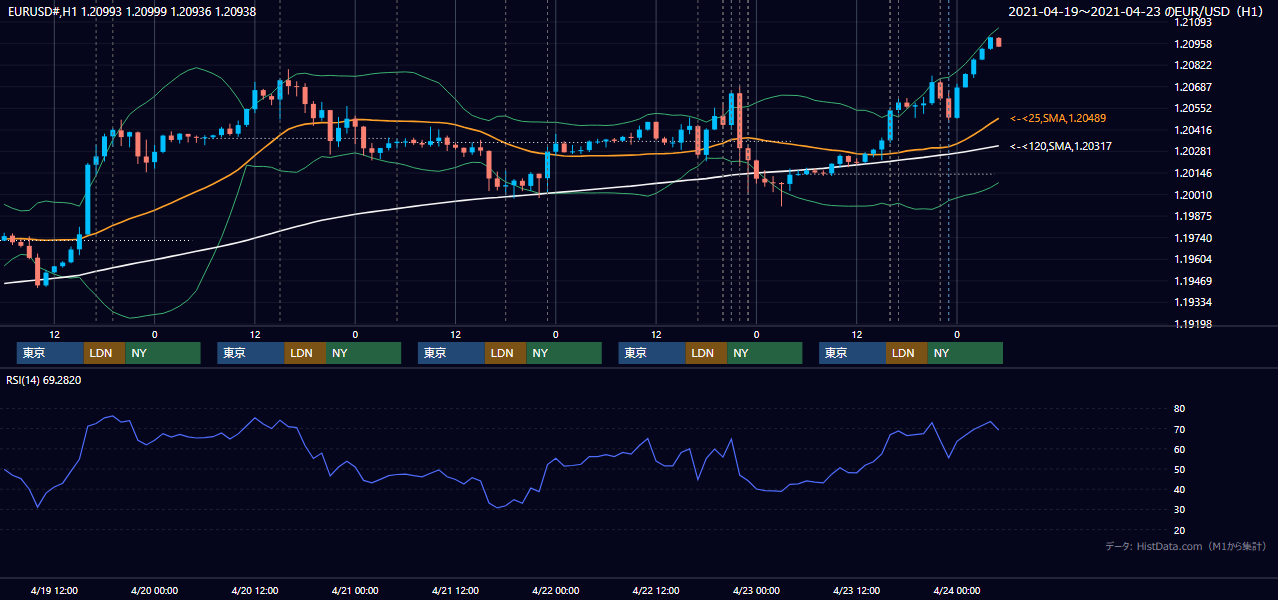Click the 4/21 00:00 date label
Image resolution: width=1278 pixels, height=600 pixels.
[355, 590]
